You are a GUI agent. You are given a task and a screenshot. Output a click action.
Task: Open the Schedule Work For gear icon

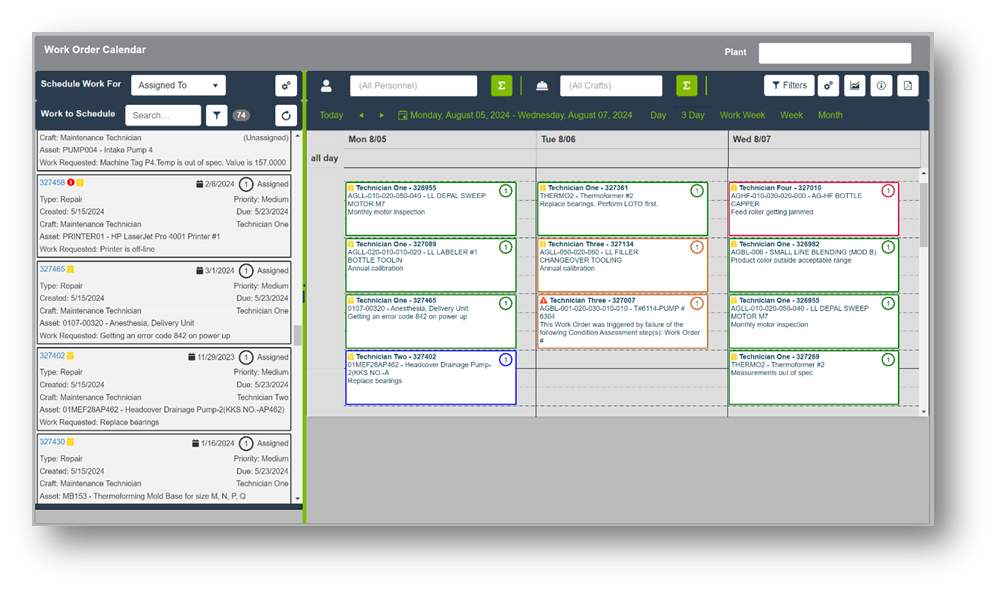tap(285, 85)
